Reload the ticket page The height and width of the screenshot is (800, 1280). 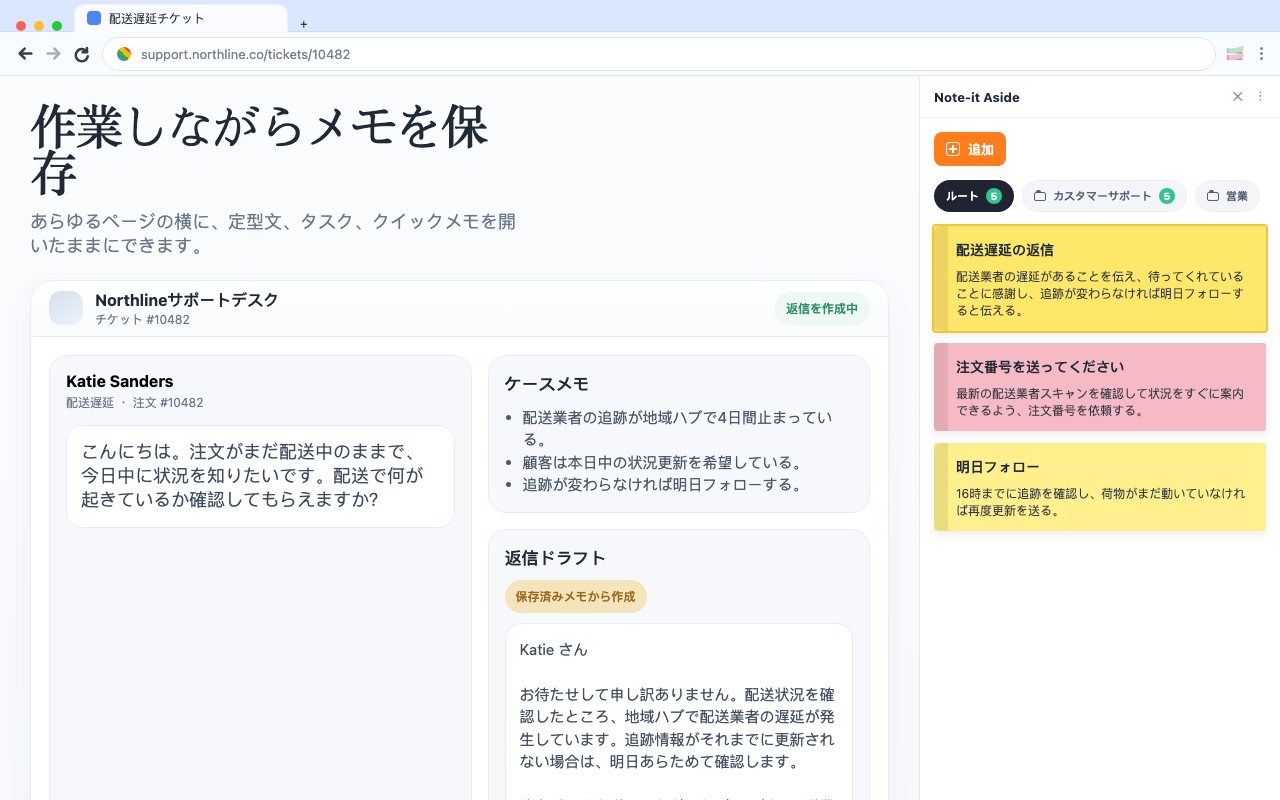click(x=82, y=54)
